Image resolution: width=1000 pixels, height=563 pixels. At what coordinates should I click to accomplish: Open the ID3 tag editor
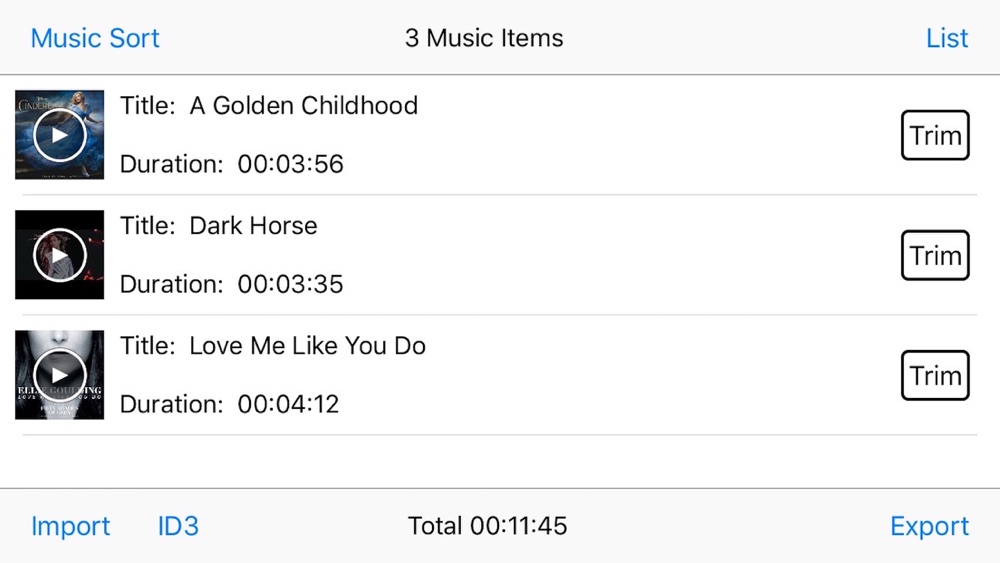tap(178, 527)
